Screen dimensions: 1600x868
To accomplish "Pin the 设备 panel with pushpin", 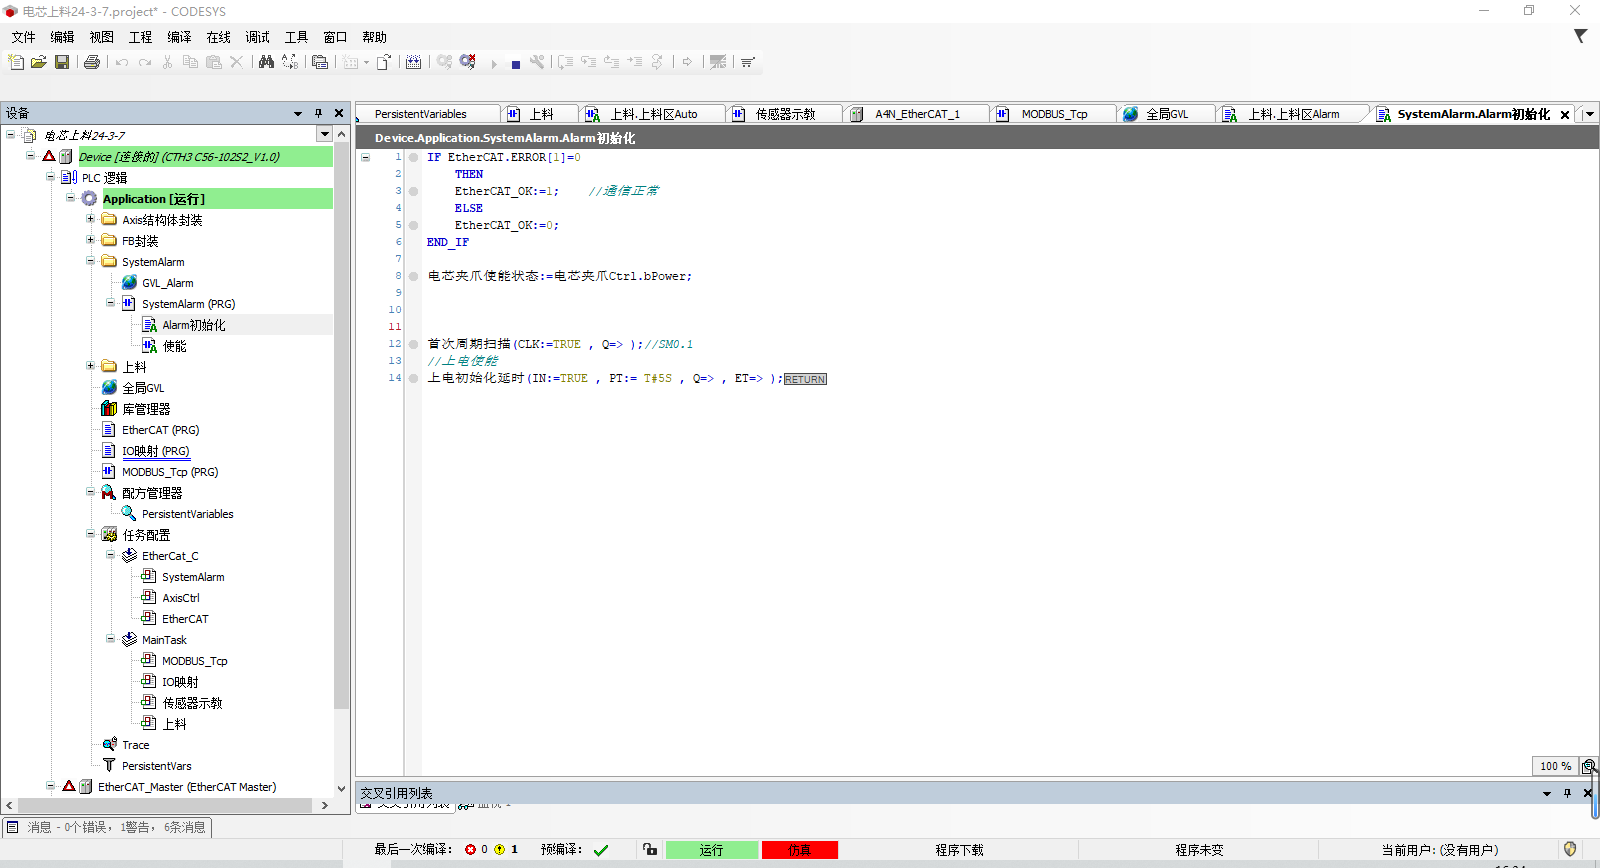I will [318, 113].
